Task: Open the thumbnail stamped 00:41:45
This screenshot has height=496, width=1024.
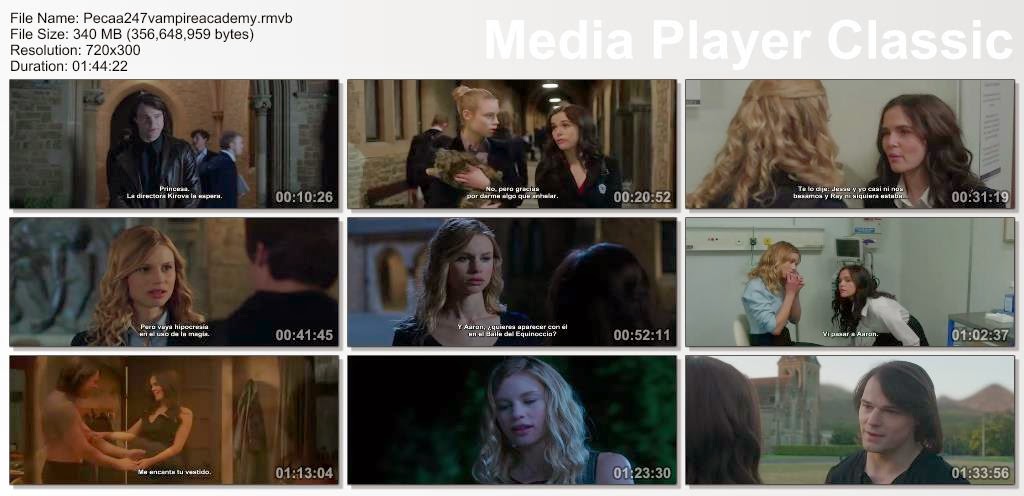Action: pos(174,282)
